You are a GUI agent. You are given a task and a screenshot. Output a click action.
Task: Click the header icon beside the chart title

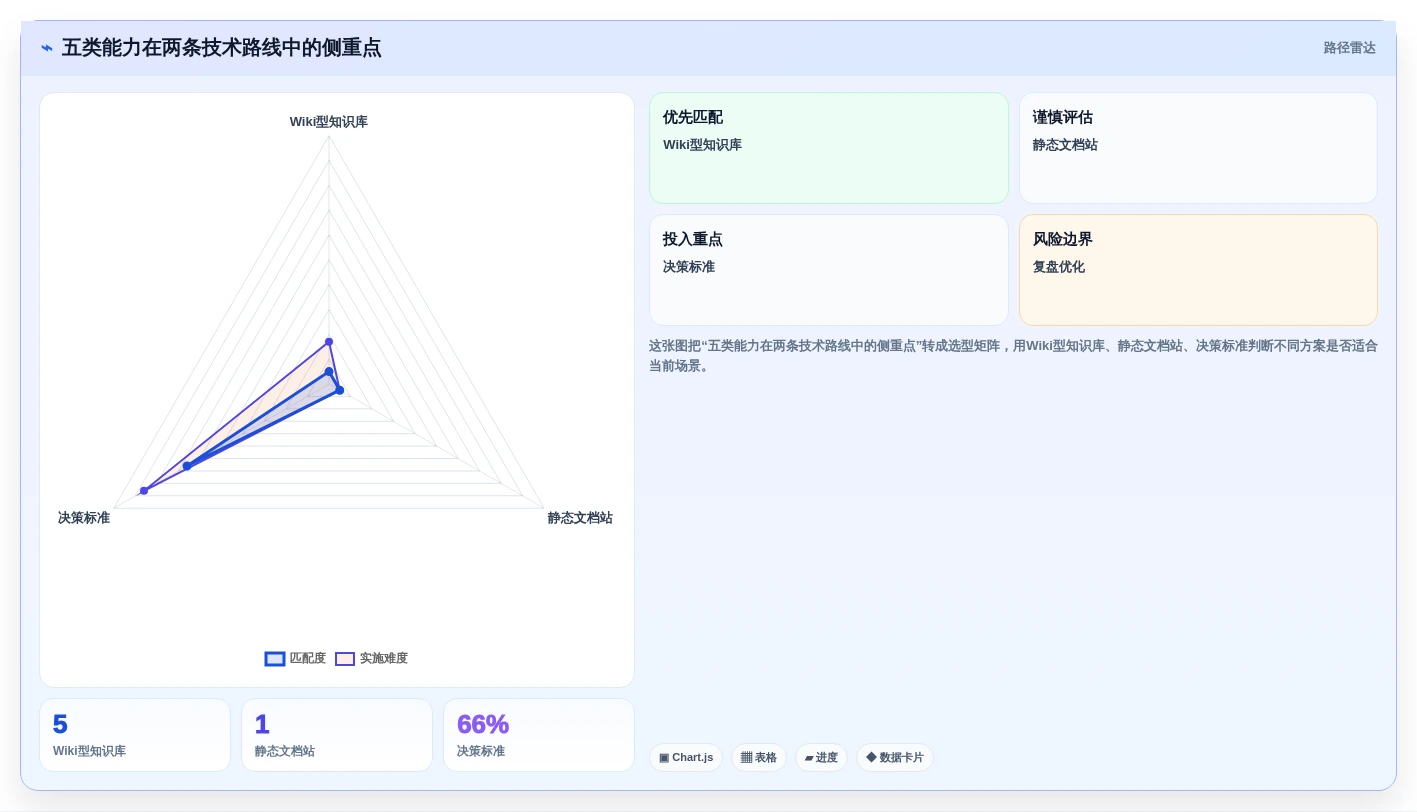47,48
